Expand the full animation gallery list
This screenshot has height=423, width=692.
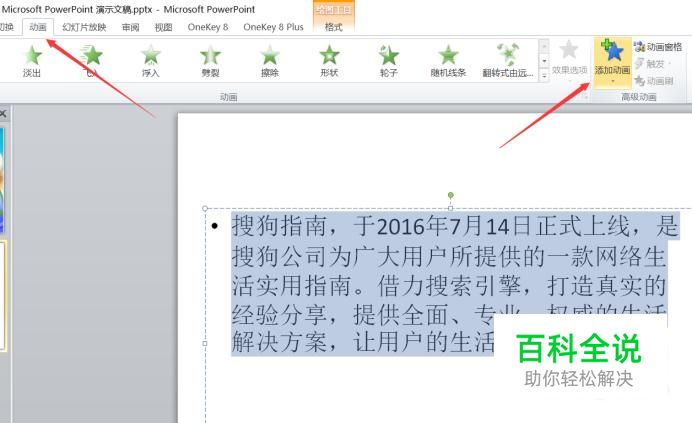point(544,76)
